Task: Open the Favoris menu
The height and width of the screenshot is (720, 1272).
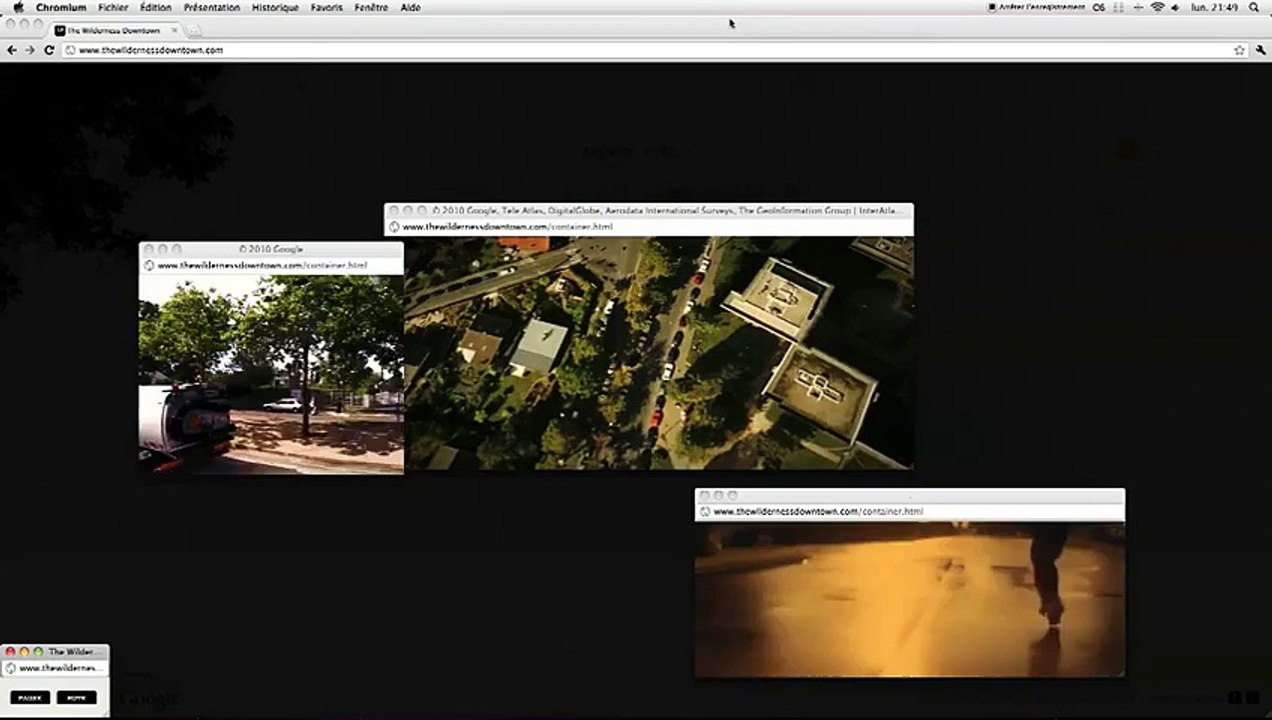Action: click(x=327, y=7)
